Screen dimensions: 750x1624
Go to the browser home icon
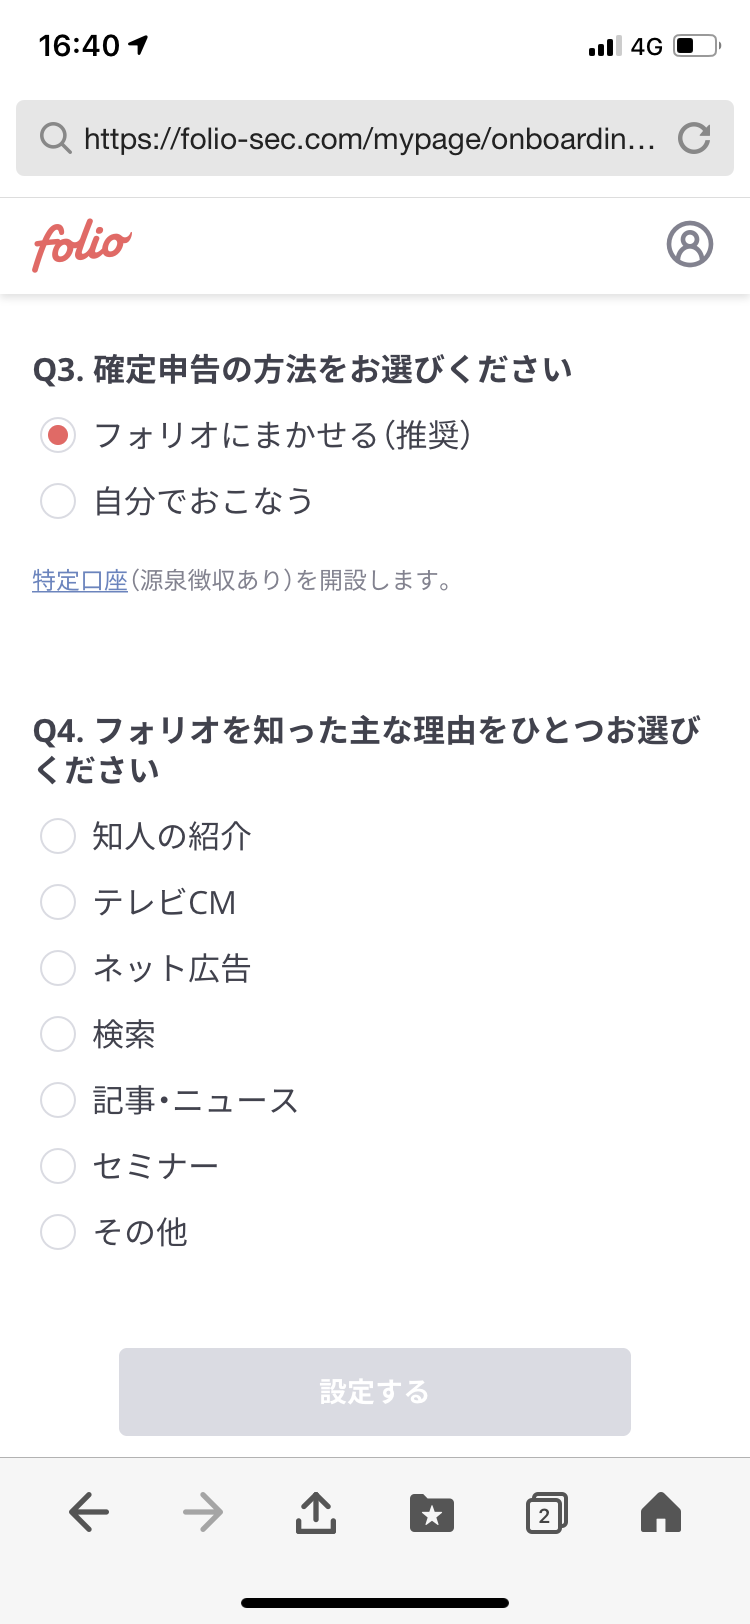660,1512
